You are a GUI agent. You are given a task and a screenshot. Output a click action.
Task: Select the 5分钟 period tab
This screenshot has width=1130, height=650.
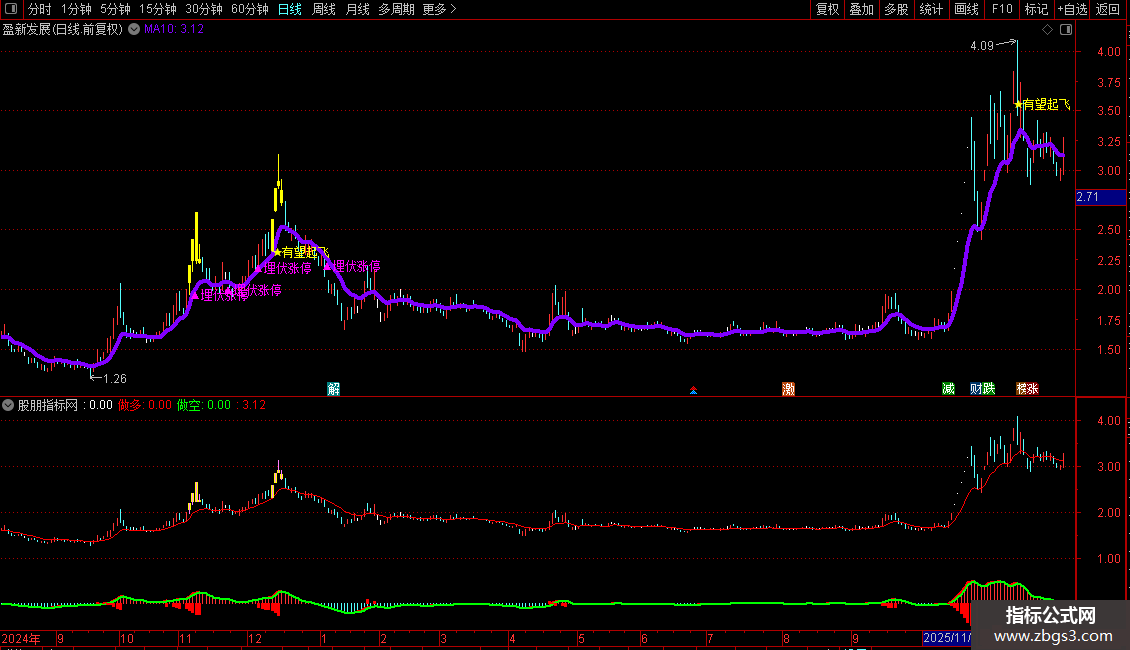click(115, 9)
